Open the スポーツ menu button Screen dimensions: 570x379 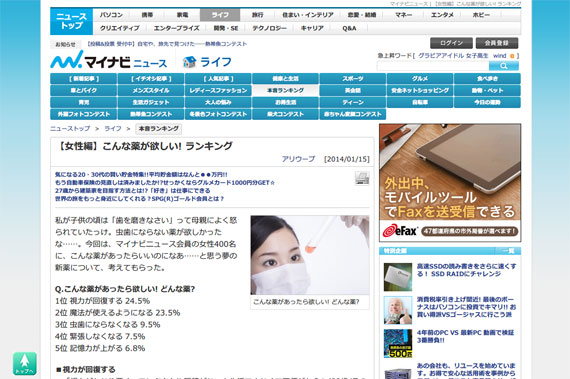(x=353, y=78)
